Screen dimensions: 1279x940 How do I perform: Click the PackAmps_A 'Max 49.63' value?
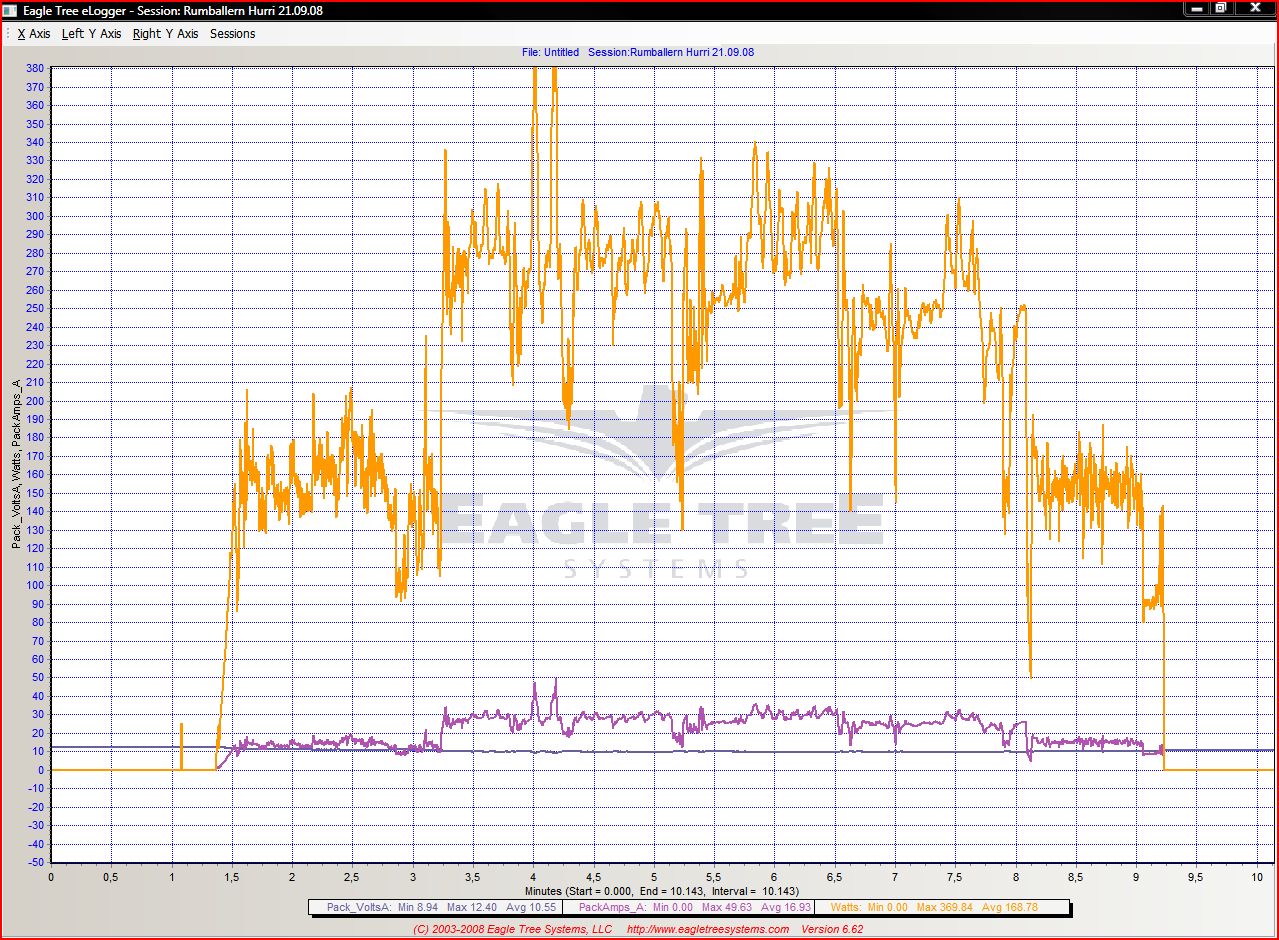[729, 908]
